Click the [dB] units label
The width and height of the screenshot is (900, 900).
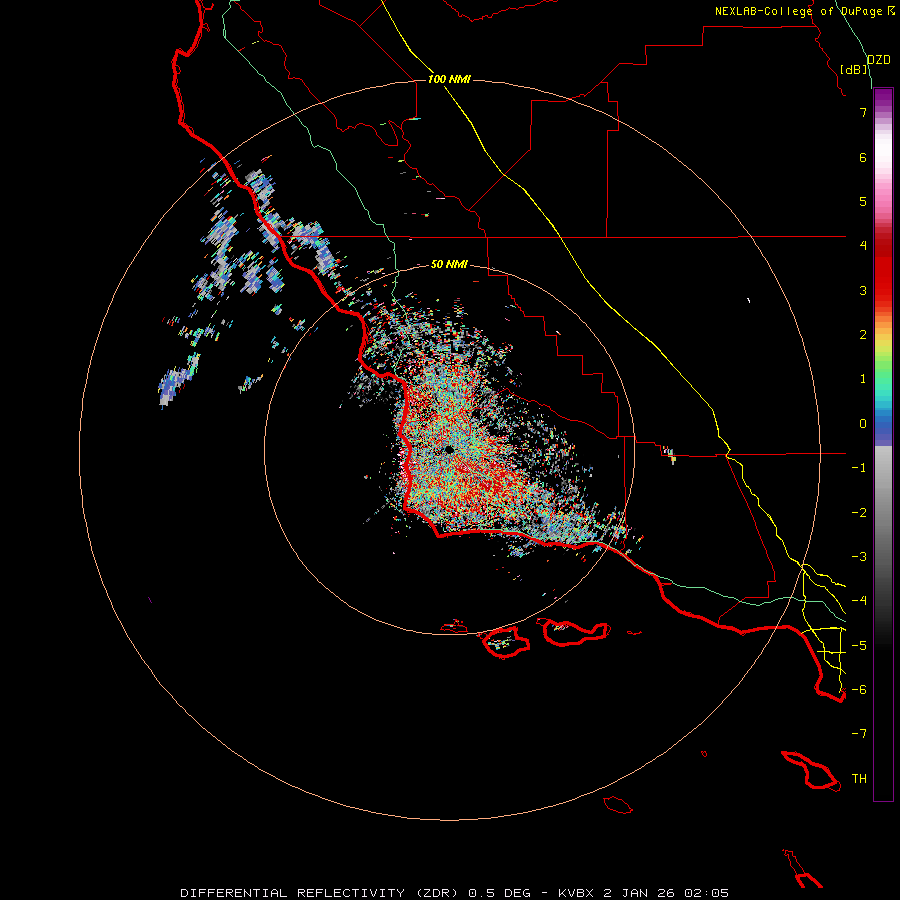click(854, 69)
